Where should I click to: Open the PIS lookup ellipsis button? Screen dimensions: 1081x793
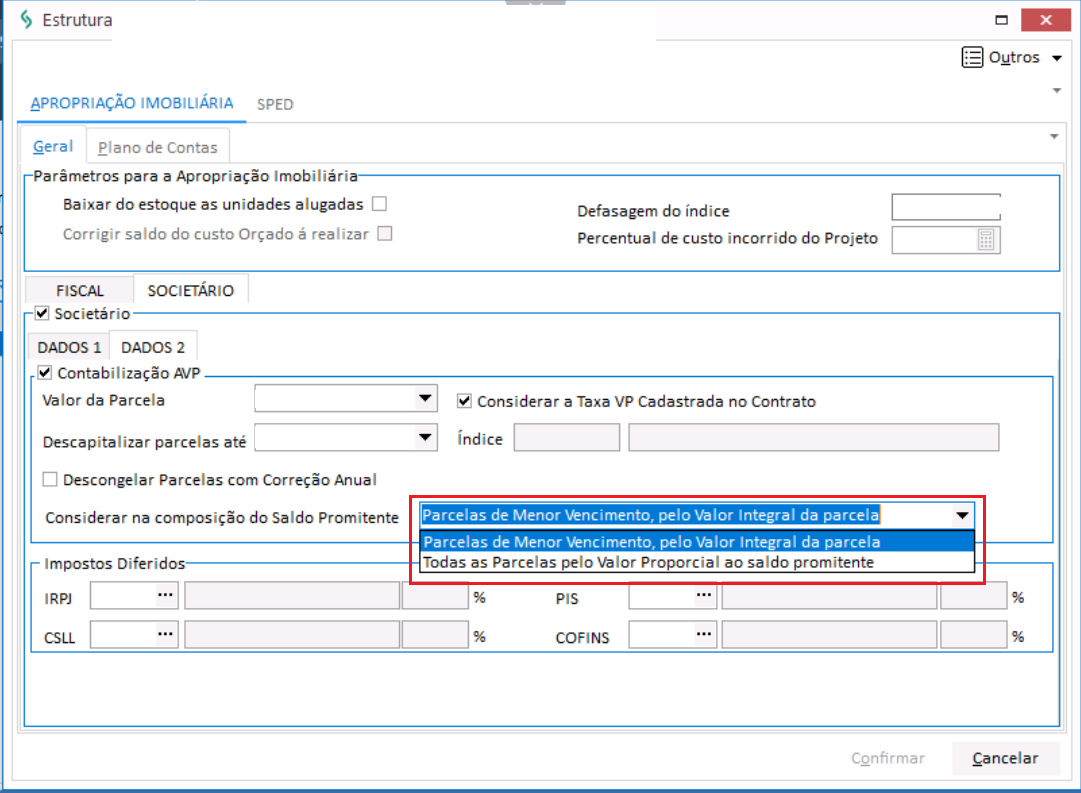click(704, 597)
